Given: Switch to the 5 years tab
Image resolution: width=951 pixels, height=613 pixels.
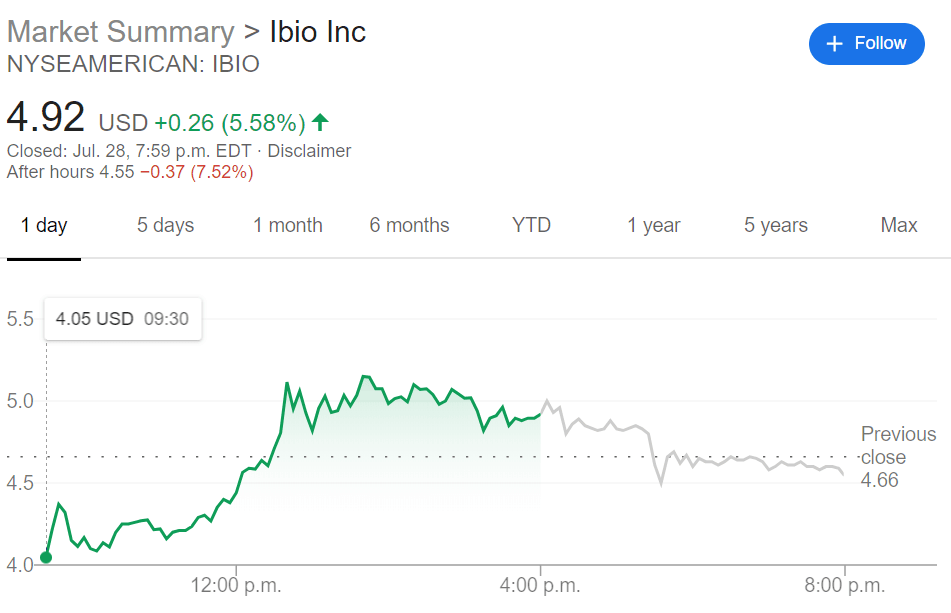Looking at the screenshot, I should tap(776, 225).
